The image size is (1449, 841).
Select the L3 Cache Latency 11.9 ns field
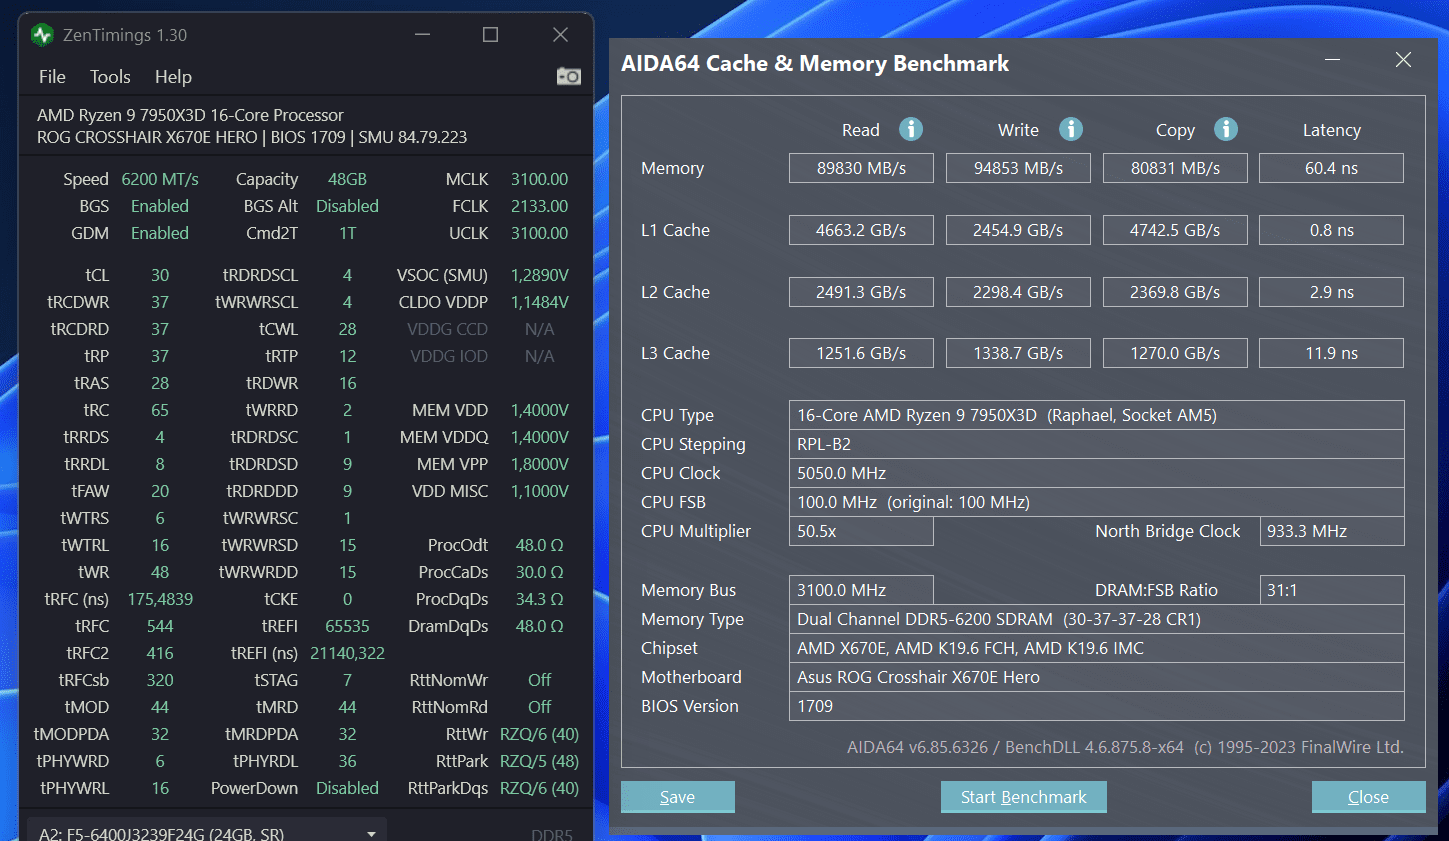pos(1331,353)
